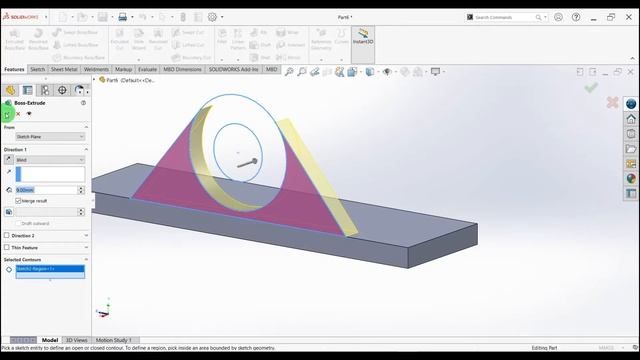Select the Sketch2 region contour entry
Viewport: 640px width, 360px height.
(x=50, y=269)
